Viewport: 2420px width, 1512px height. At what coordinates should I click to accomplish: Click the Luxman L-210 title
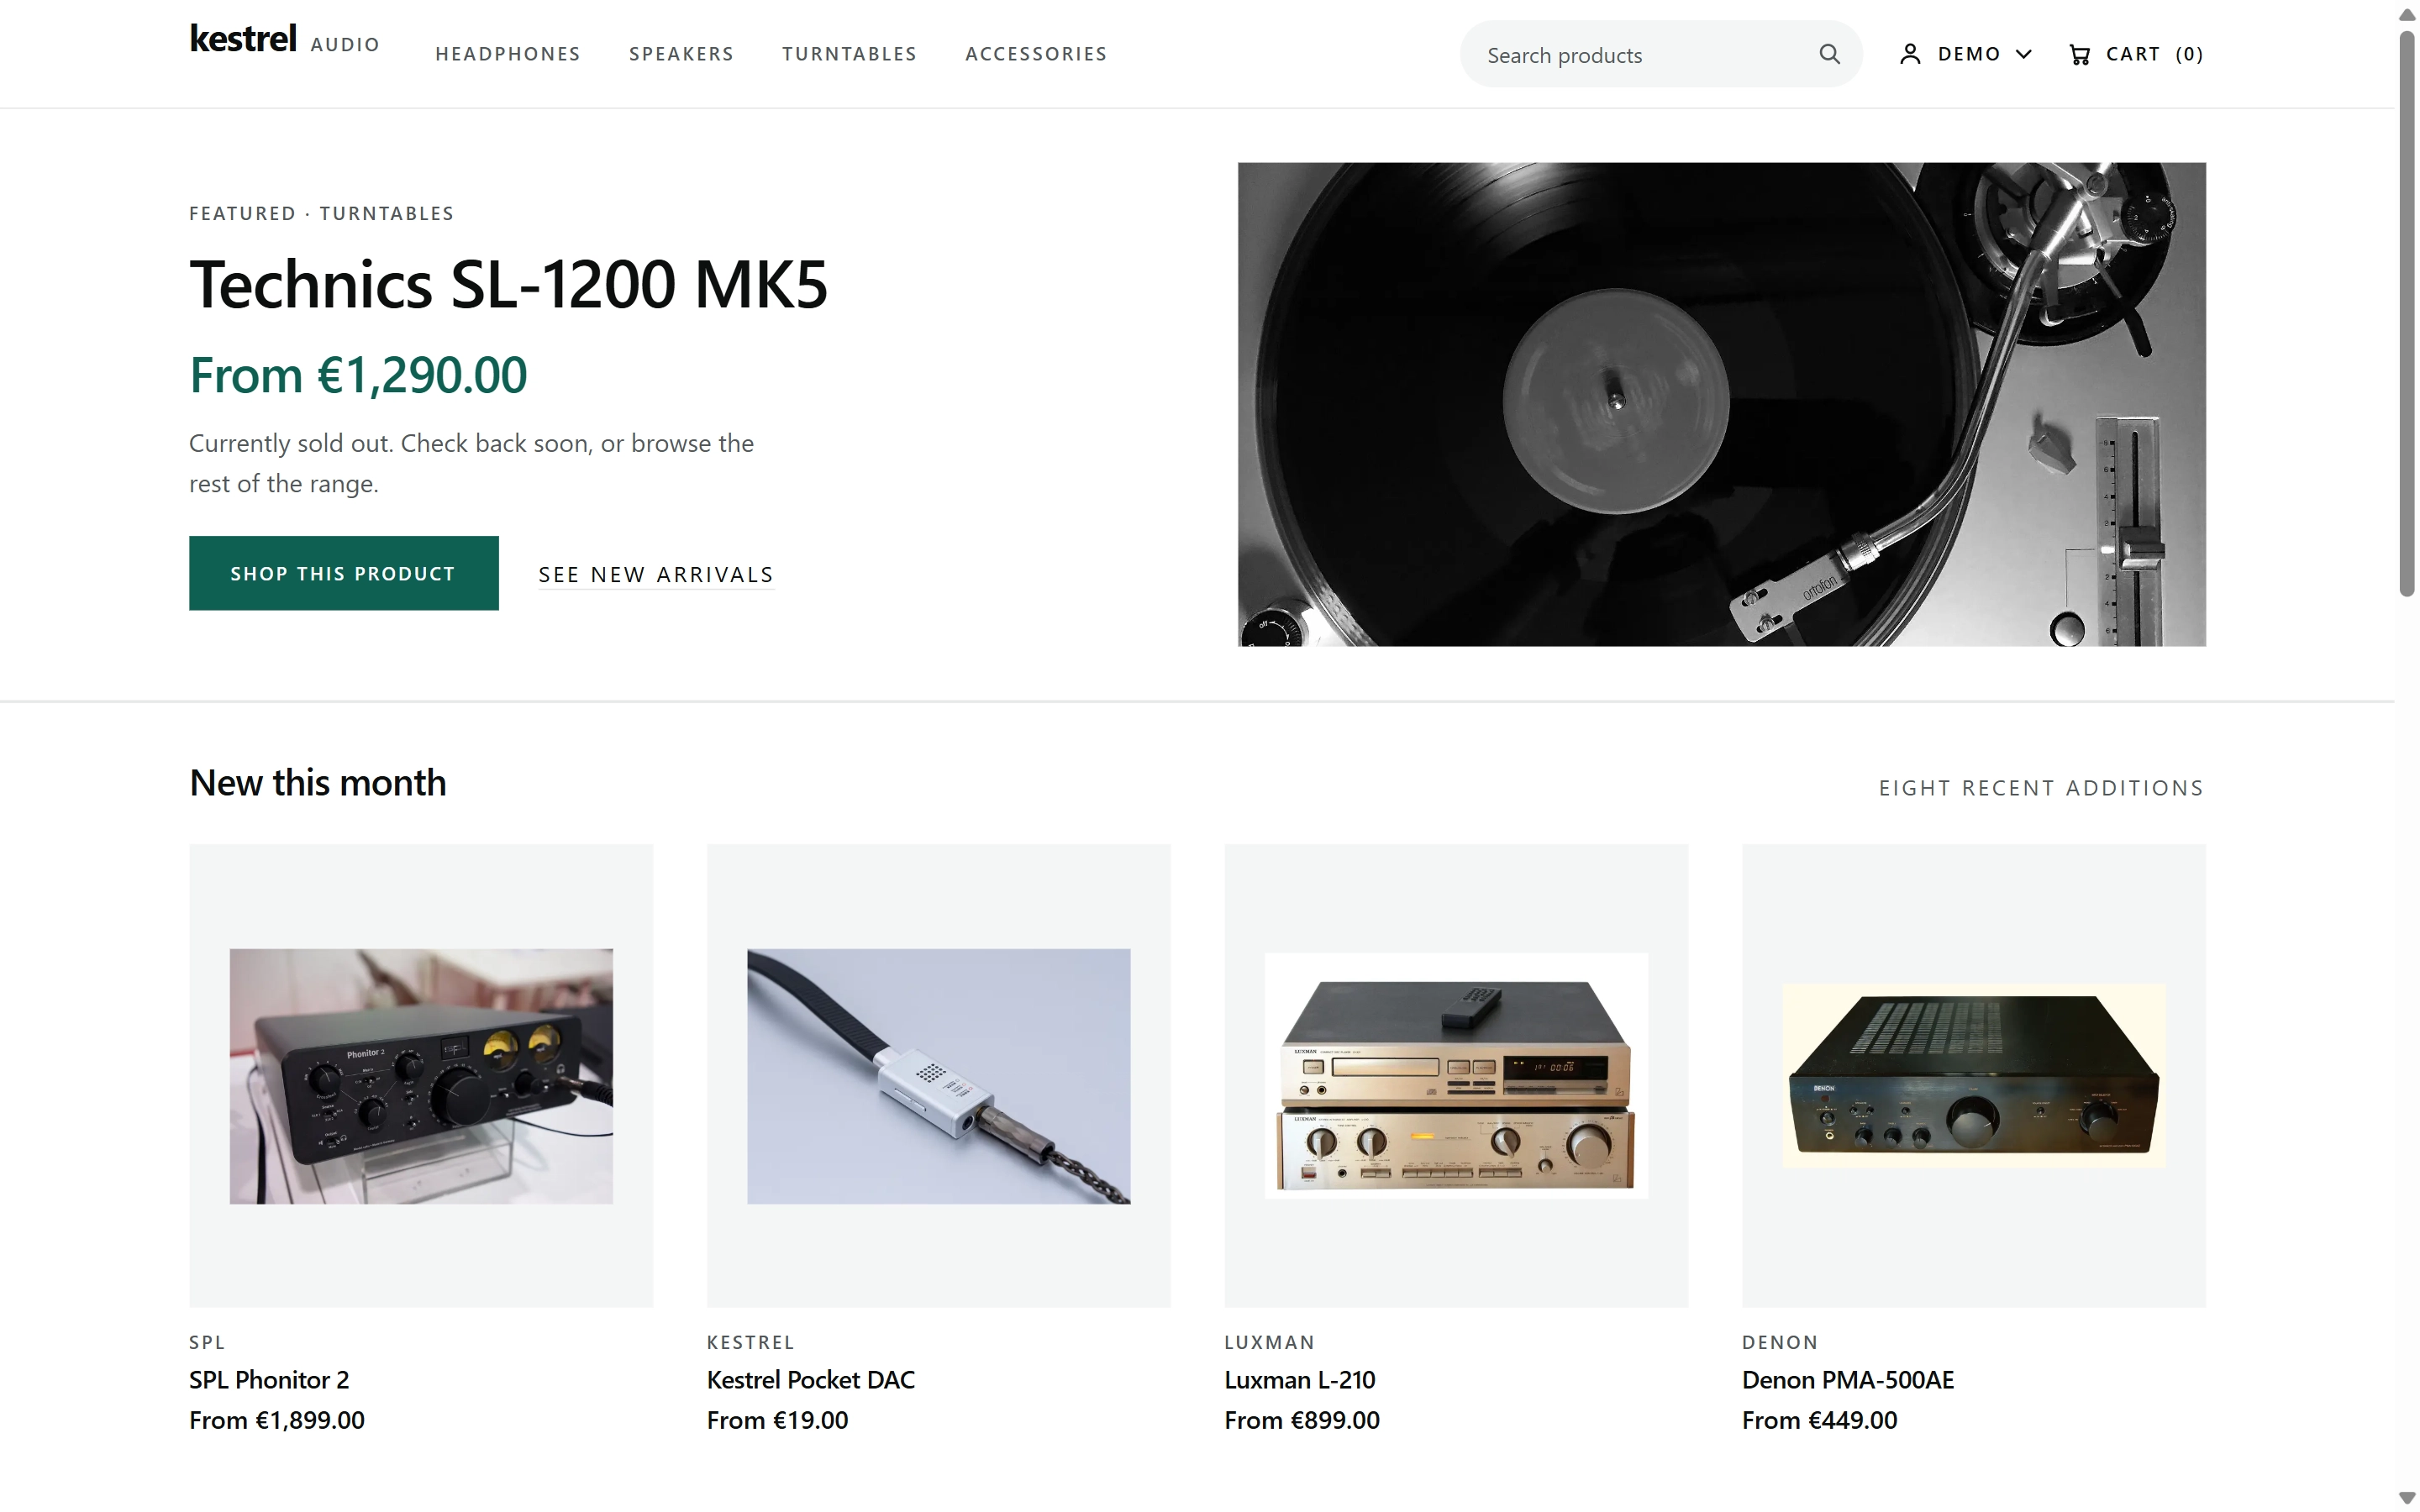pyautogui.click(x=1300, y=1380)
